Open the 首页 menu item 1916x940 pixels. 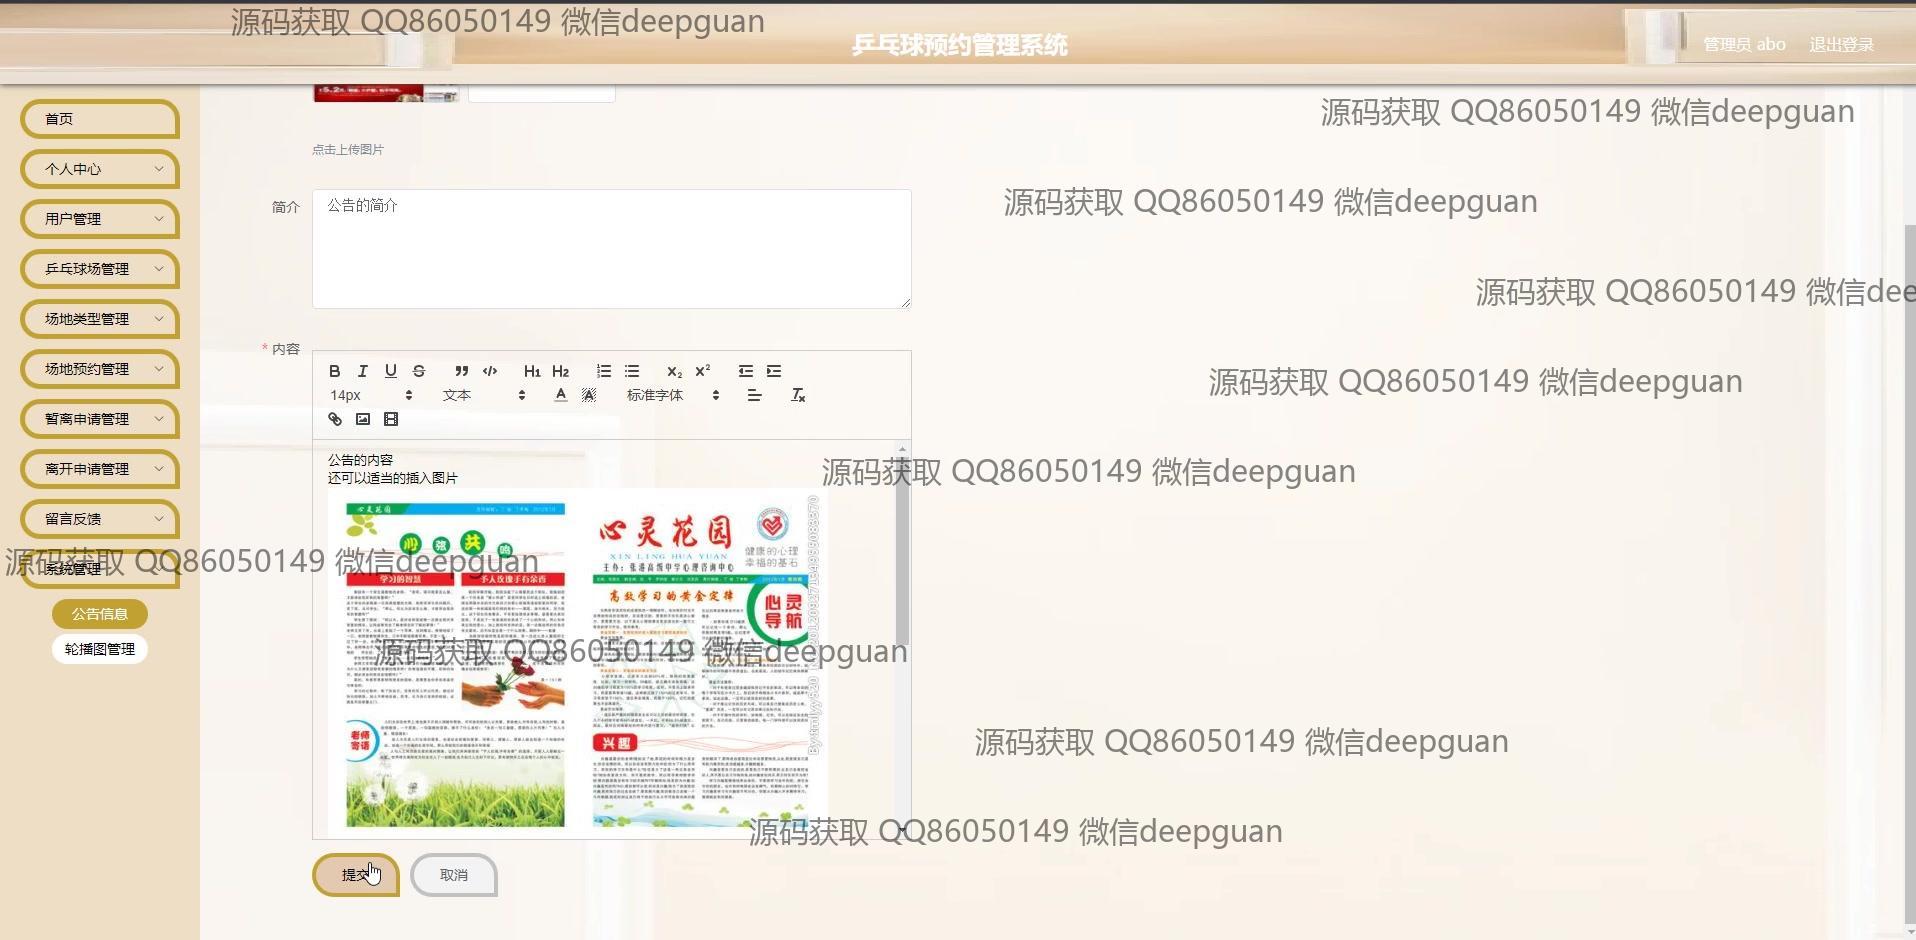coord(100,119)
